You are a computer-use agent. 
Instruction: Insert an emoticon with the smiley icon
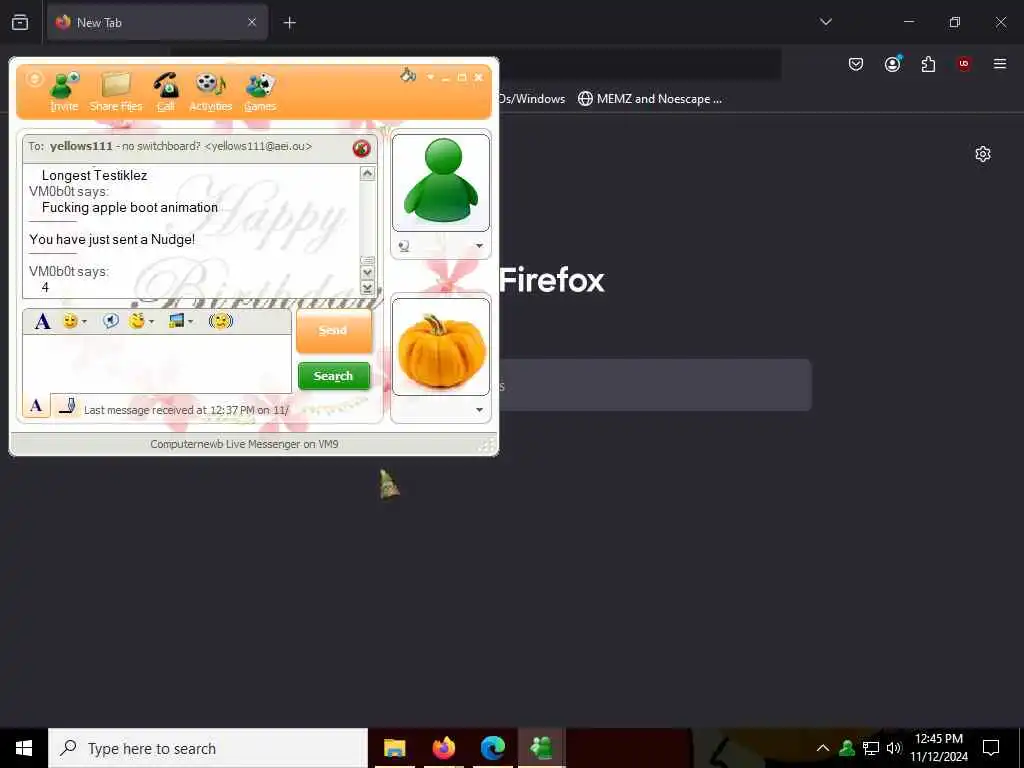pyautogui.click(x=70, y=321)
